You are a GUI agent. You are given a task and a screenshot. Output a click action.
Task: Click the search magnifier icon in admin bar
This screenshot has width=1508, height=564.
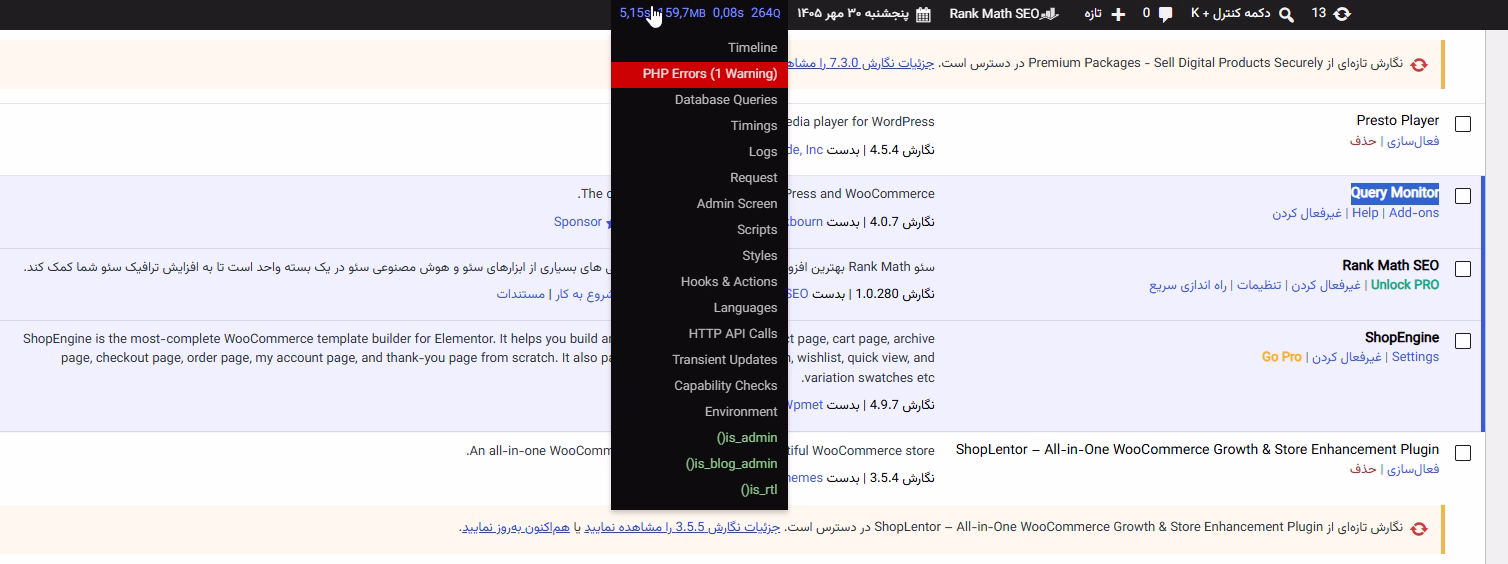(1286, 14)
